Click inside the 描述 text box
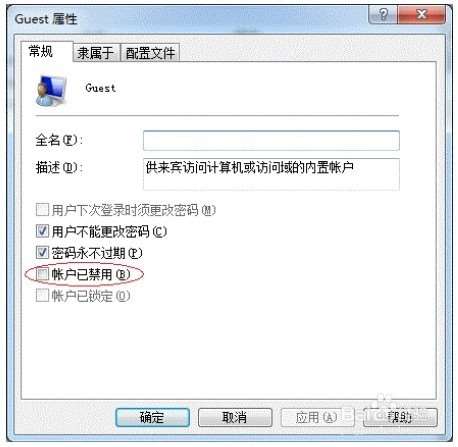The height and width of the screenshot is (447, 458). 271,174
